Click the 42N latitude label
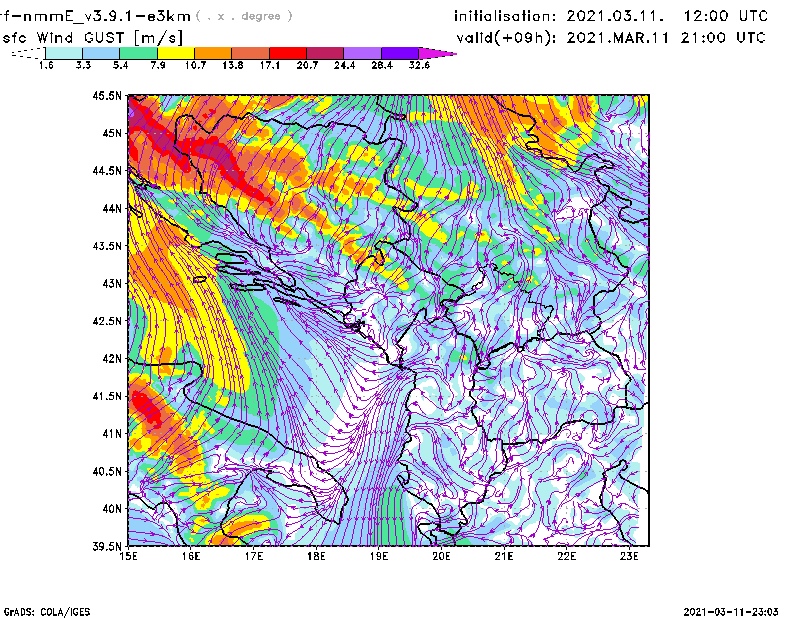800x618 pixels. (x=112, y=359)
